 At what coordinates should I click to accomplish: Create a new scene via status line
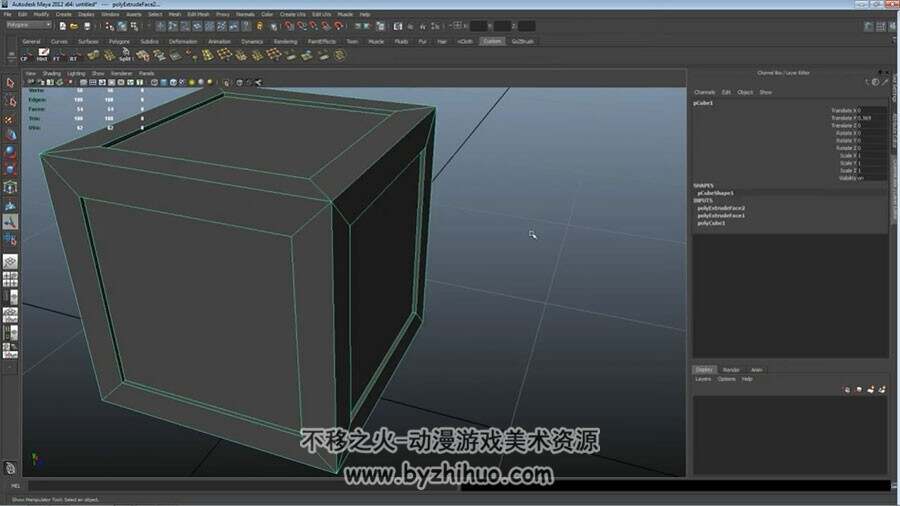pos(63,26)
